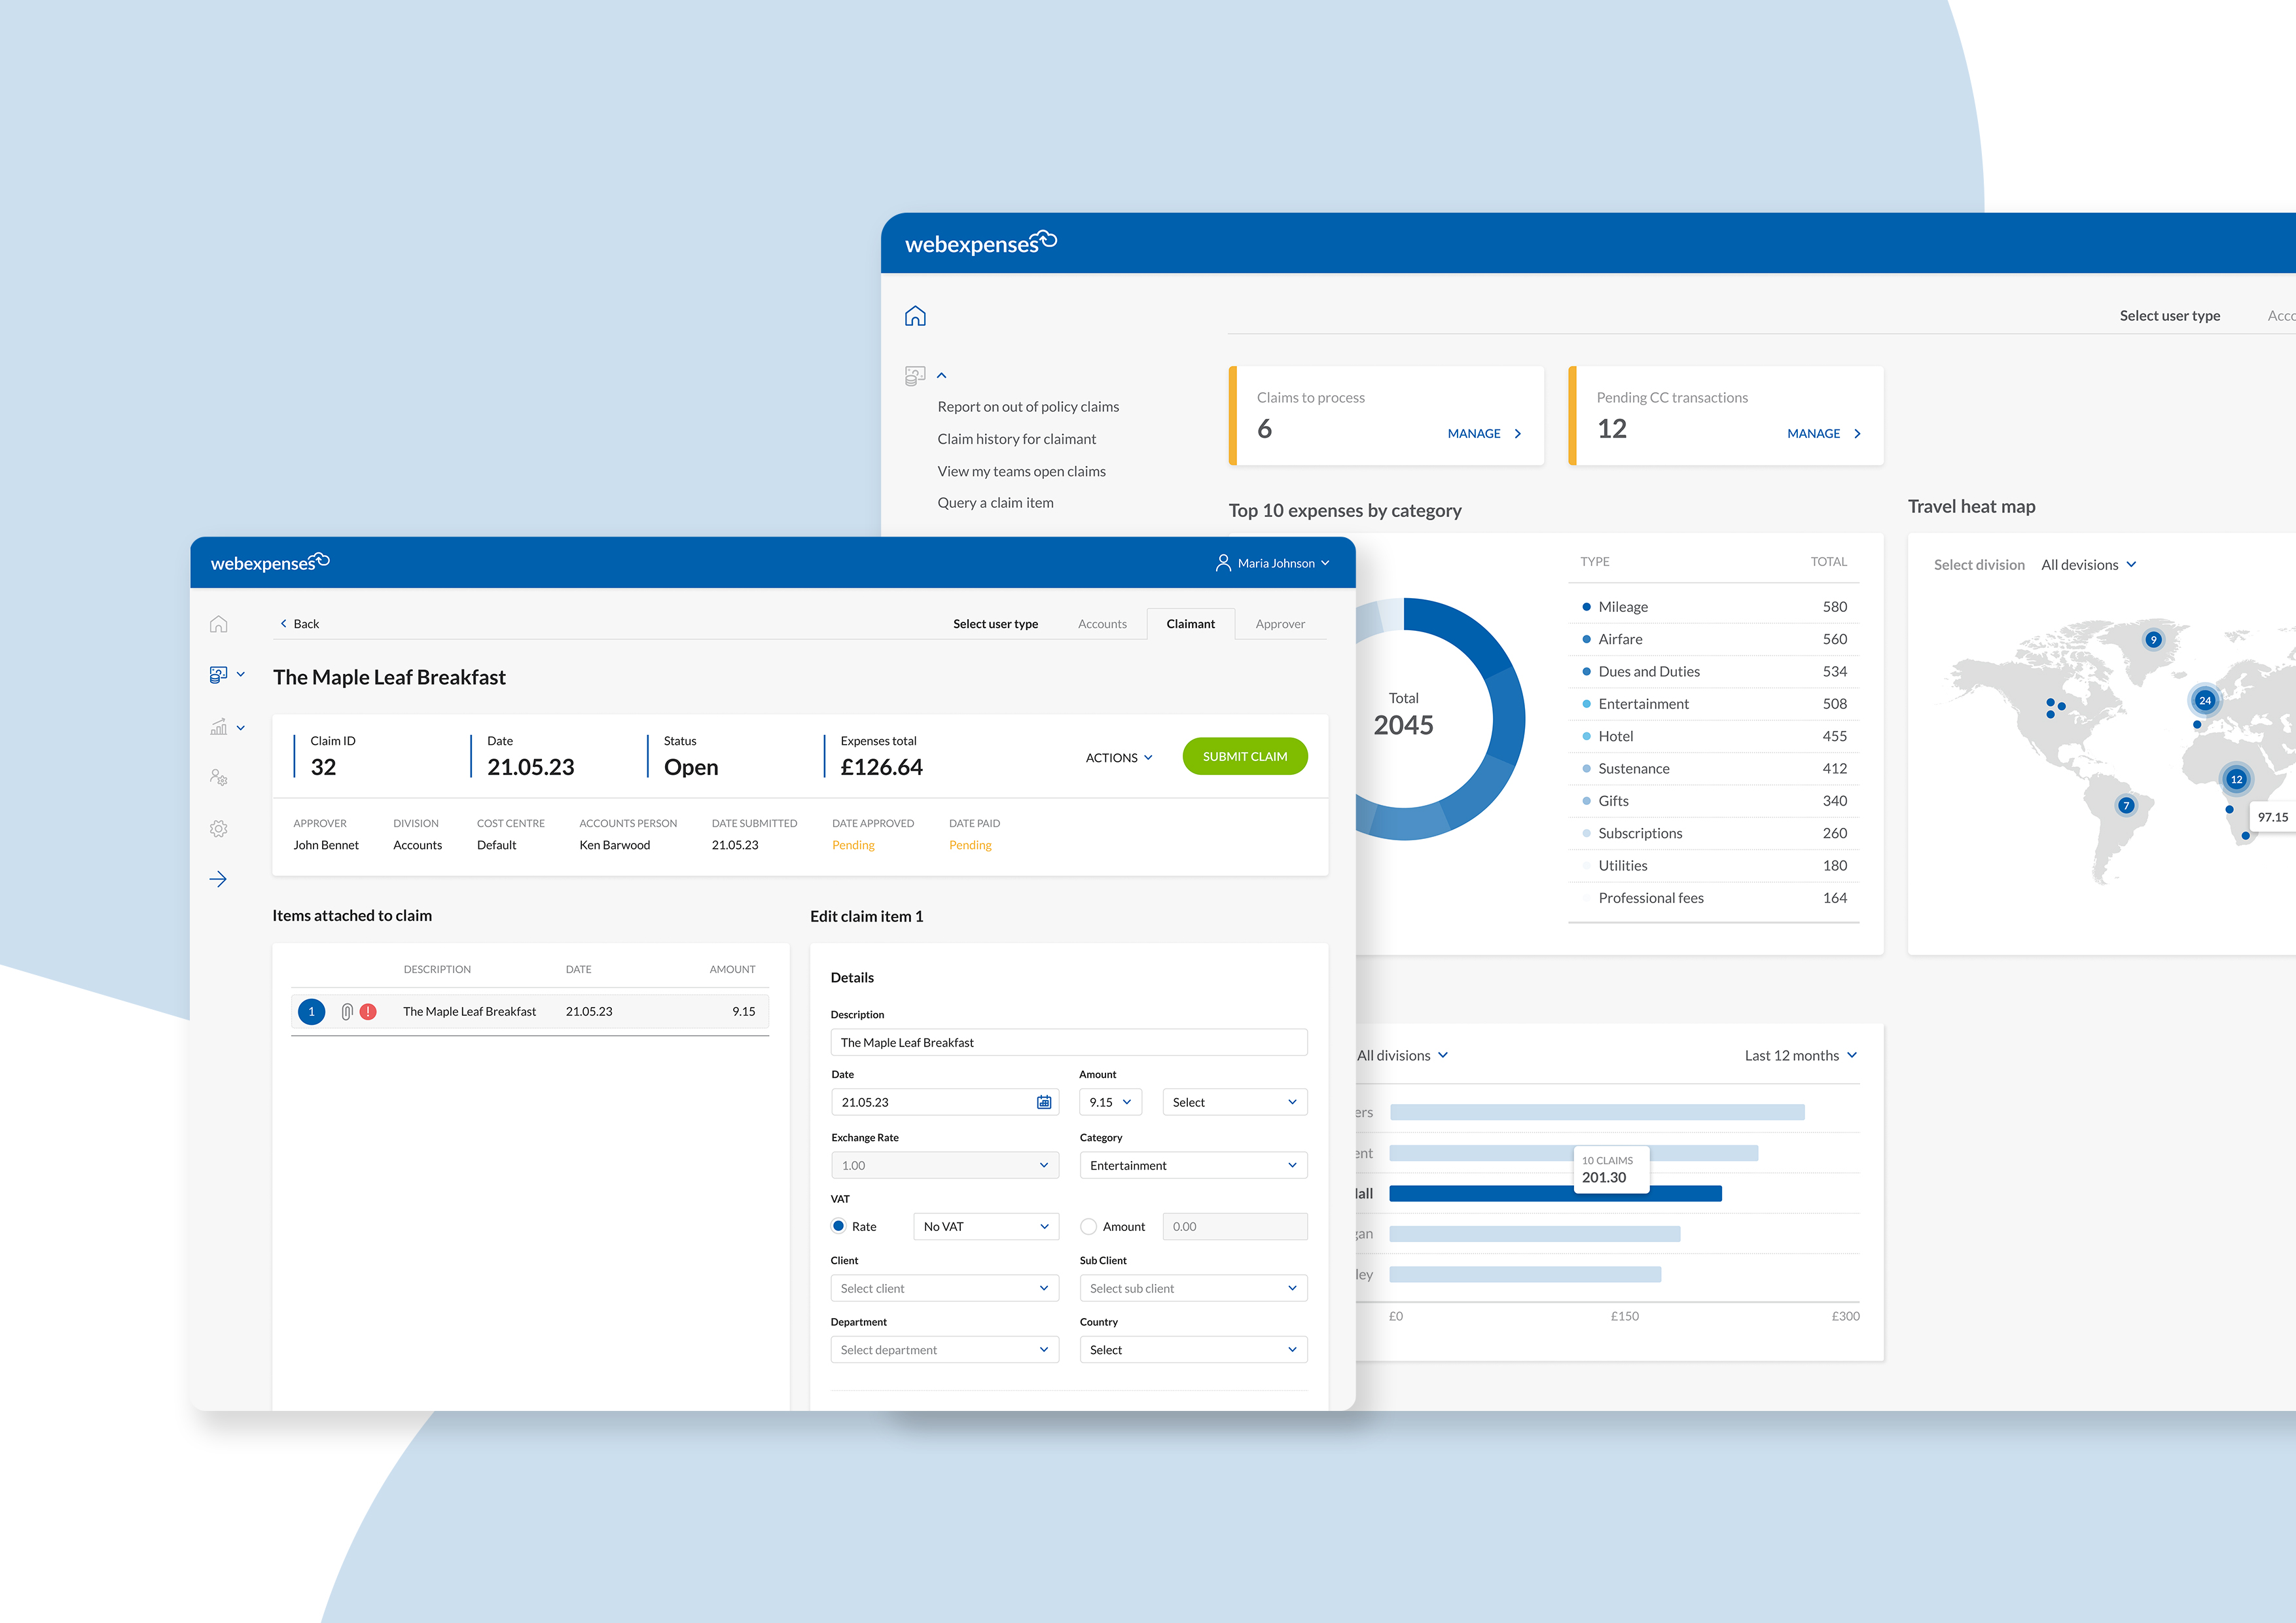This screenshot has width=2296, height=1623.
Task: Click the receipt attachment paperclip icon
Action: (x=346, y=1011)
